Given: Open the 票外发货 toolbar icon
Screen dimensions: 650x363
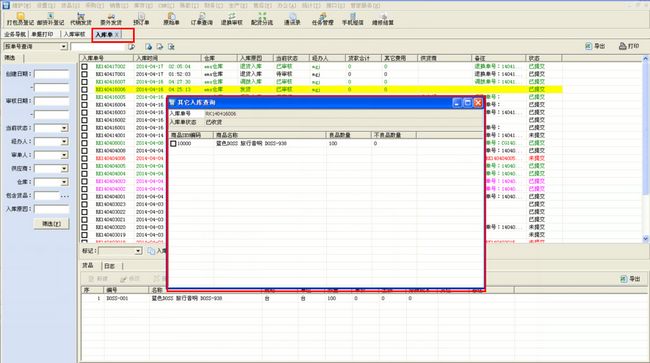Looking at the screenshot, I should click(111, 19).
